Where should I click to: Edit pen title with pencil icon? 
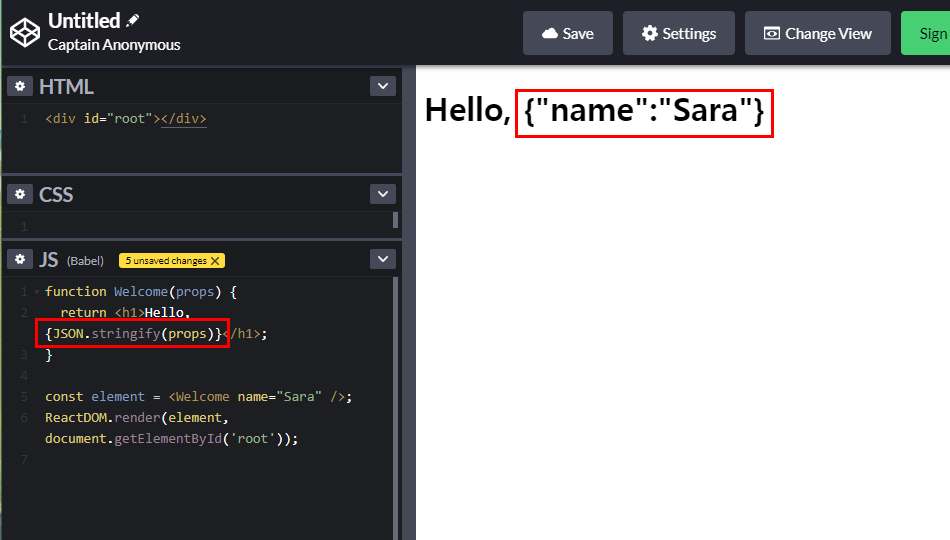tap(133, 21)
